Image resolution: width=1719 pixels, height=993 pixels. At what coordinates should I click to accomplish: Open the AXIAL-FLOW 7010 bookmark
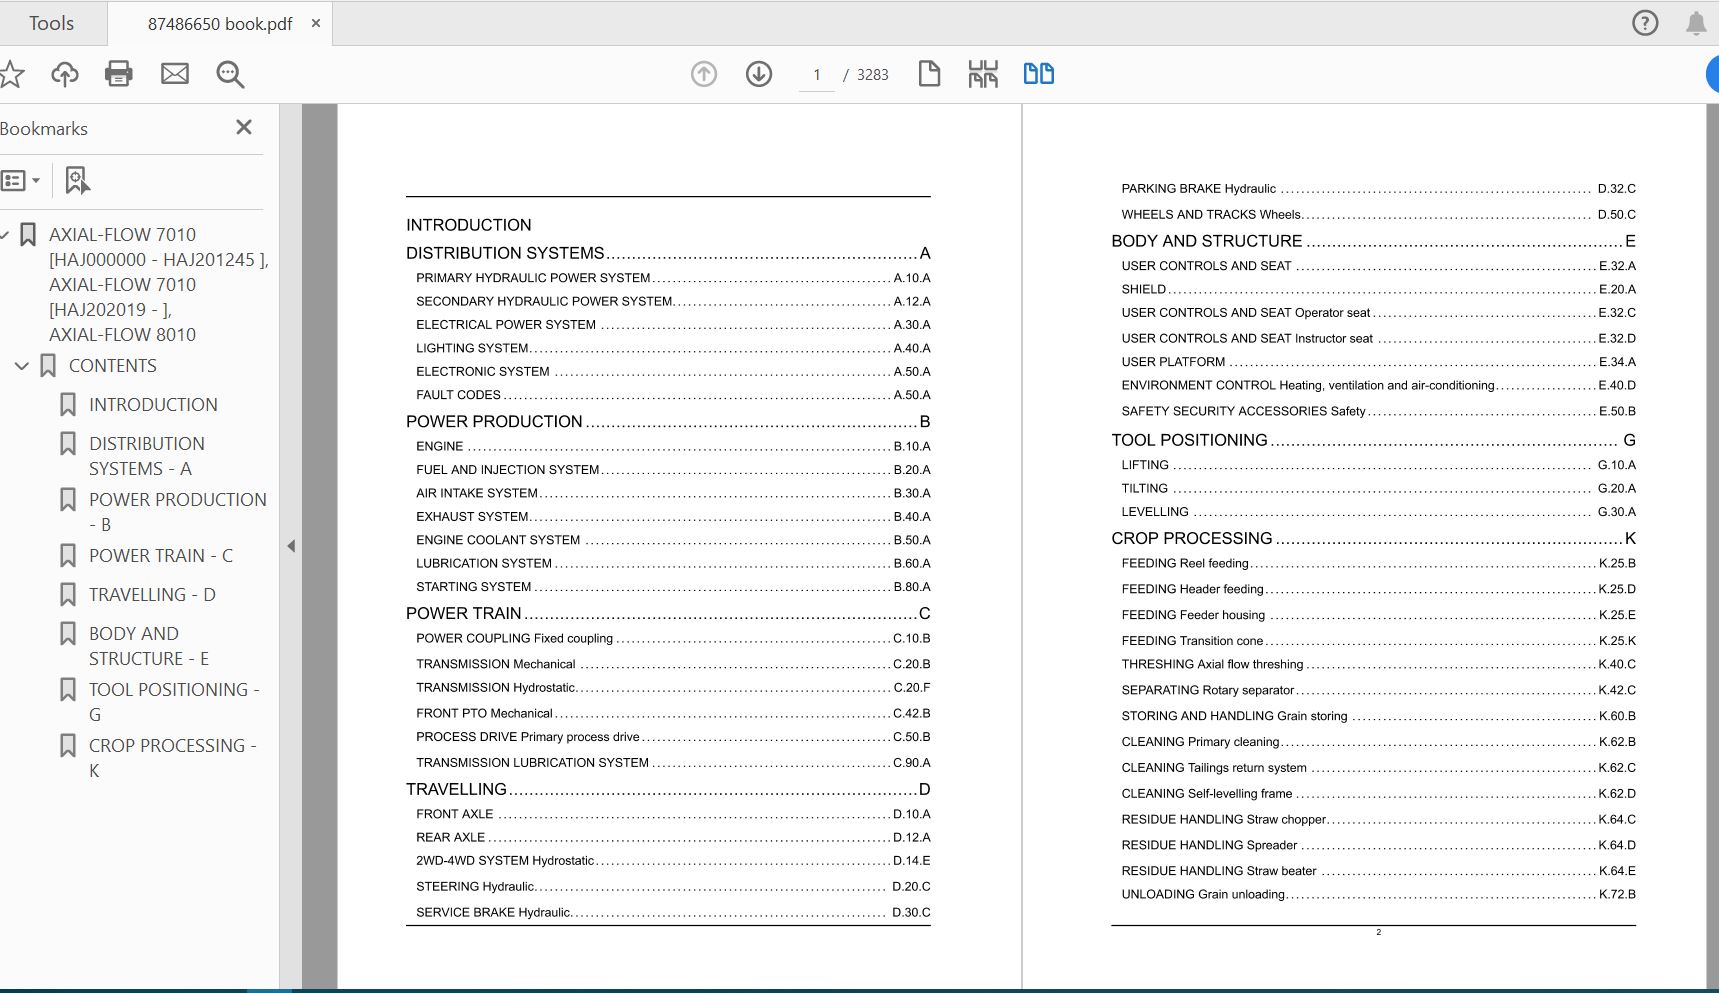(159, 284)
